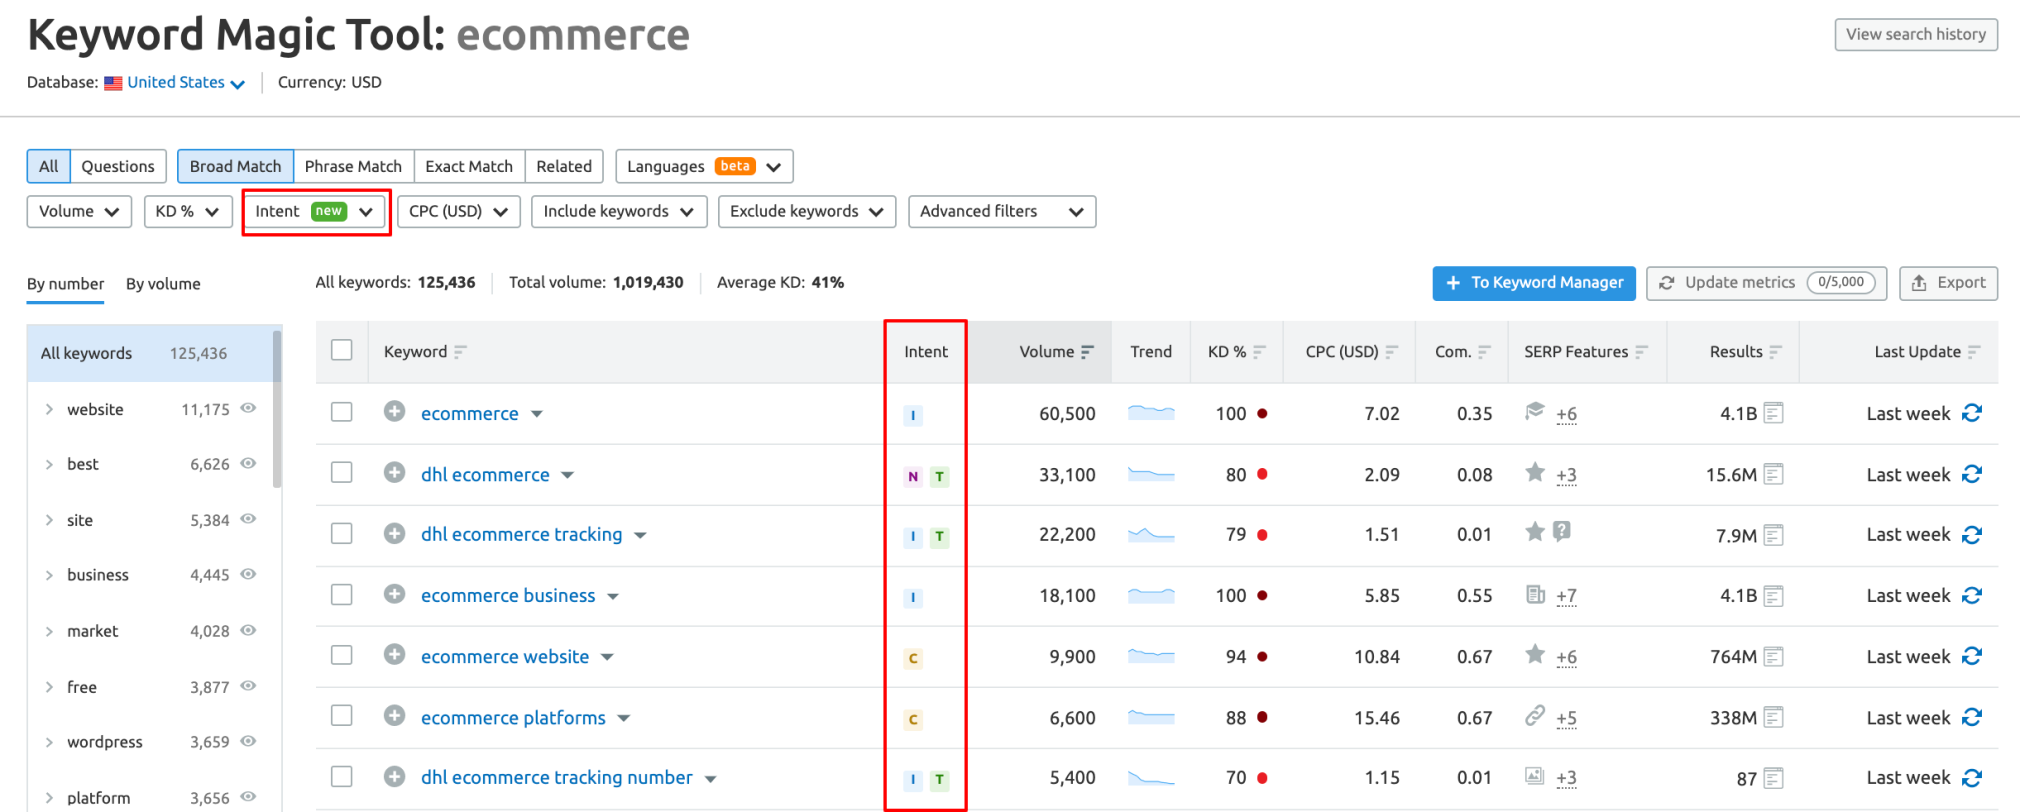
Task: Toggle eye icon for website group
Action: [x=249, y=408]
